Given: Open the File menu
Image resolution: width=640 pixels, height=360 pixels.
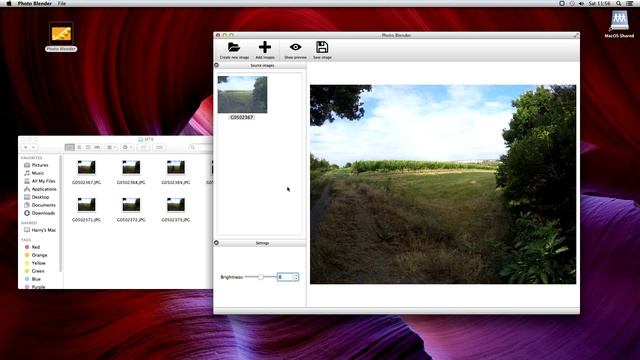Looking at the screenshot, I should point(62,3).
